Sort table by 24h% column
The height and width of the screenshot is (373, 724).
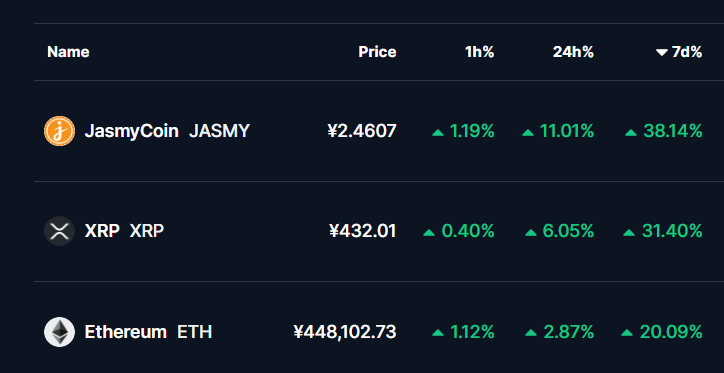pos(573,52)
